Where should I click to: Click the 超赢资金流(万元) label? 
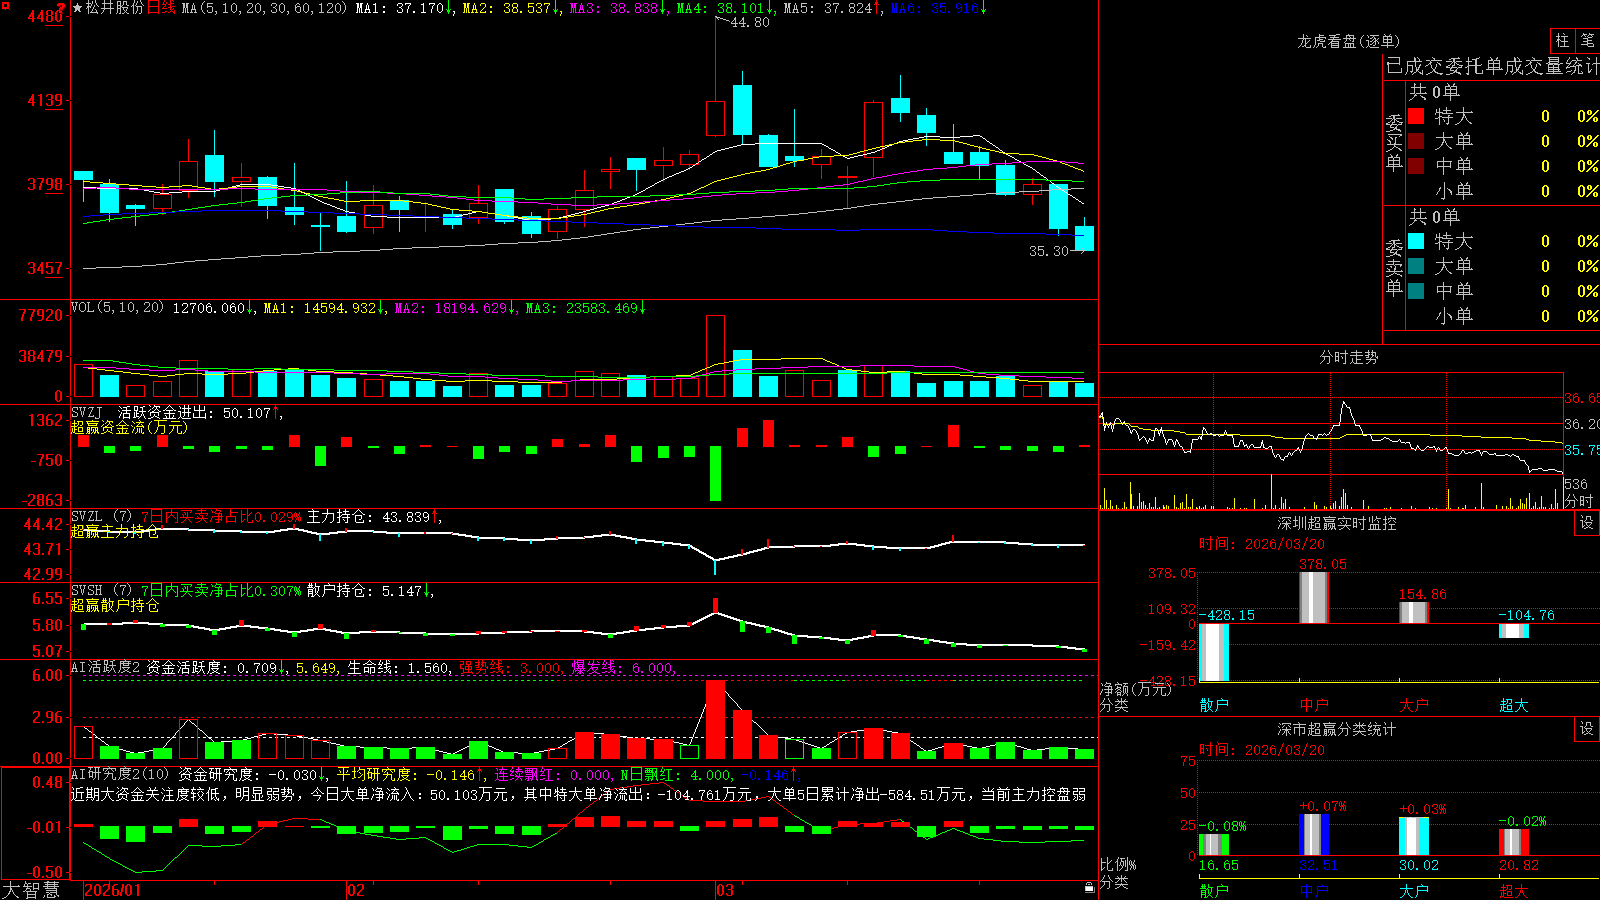click(129, 428)
